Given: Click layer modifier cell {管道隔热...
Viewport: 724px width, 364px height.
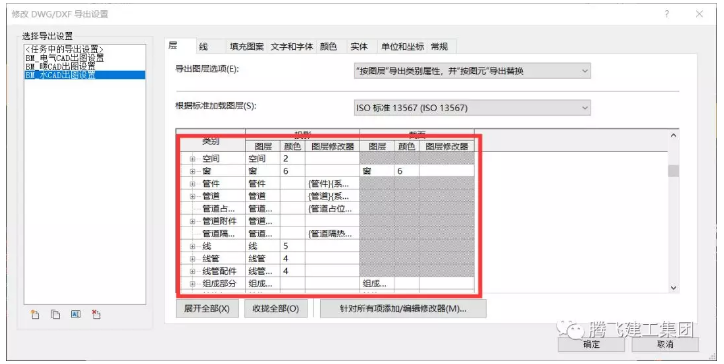Looking at the screenshot, I should (332, 233).
